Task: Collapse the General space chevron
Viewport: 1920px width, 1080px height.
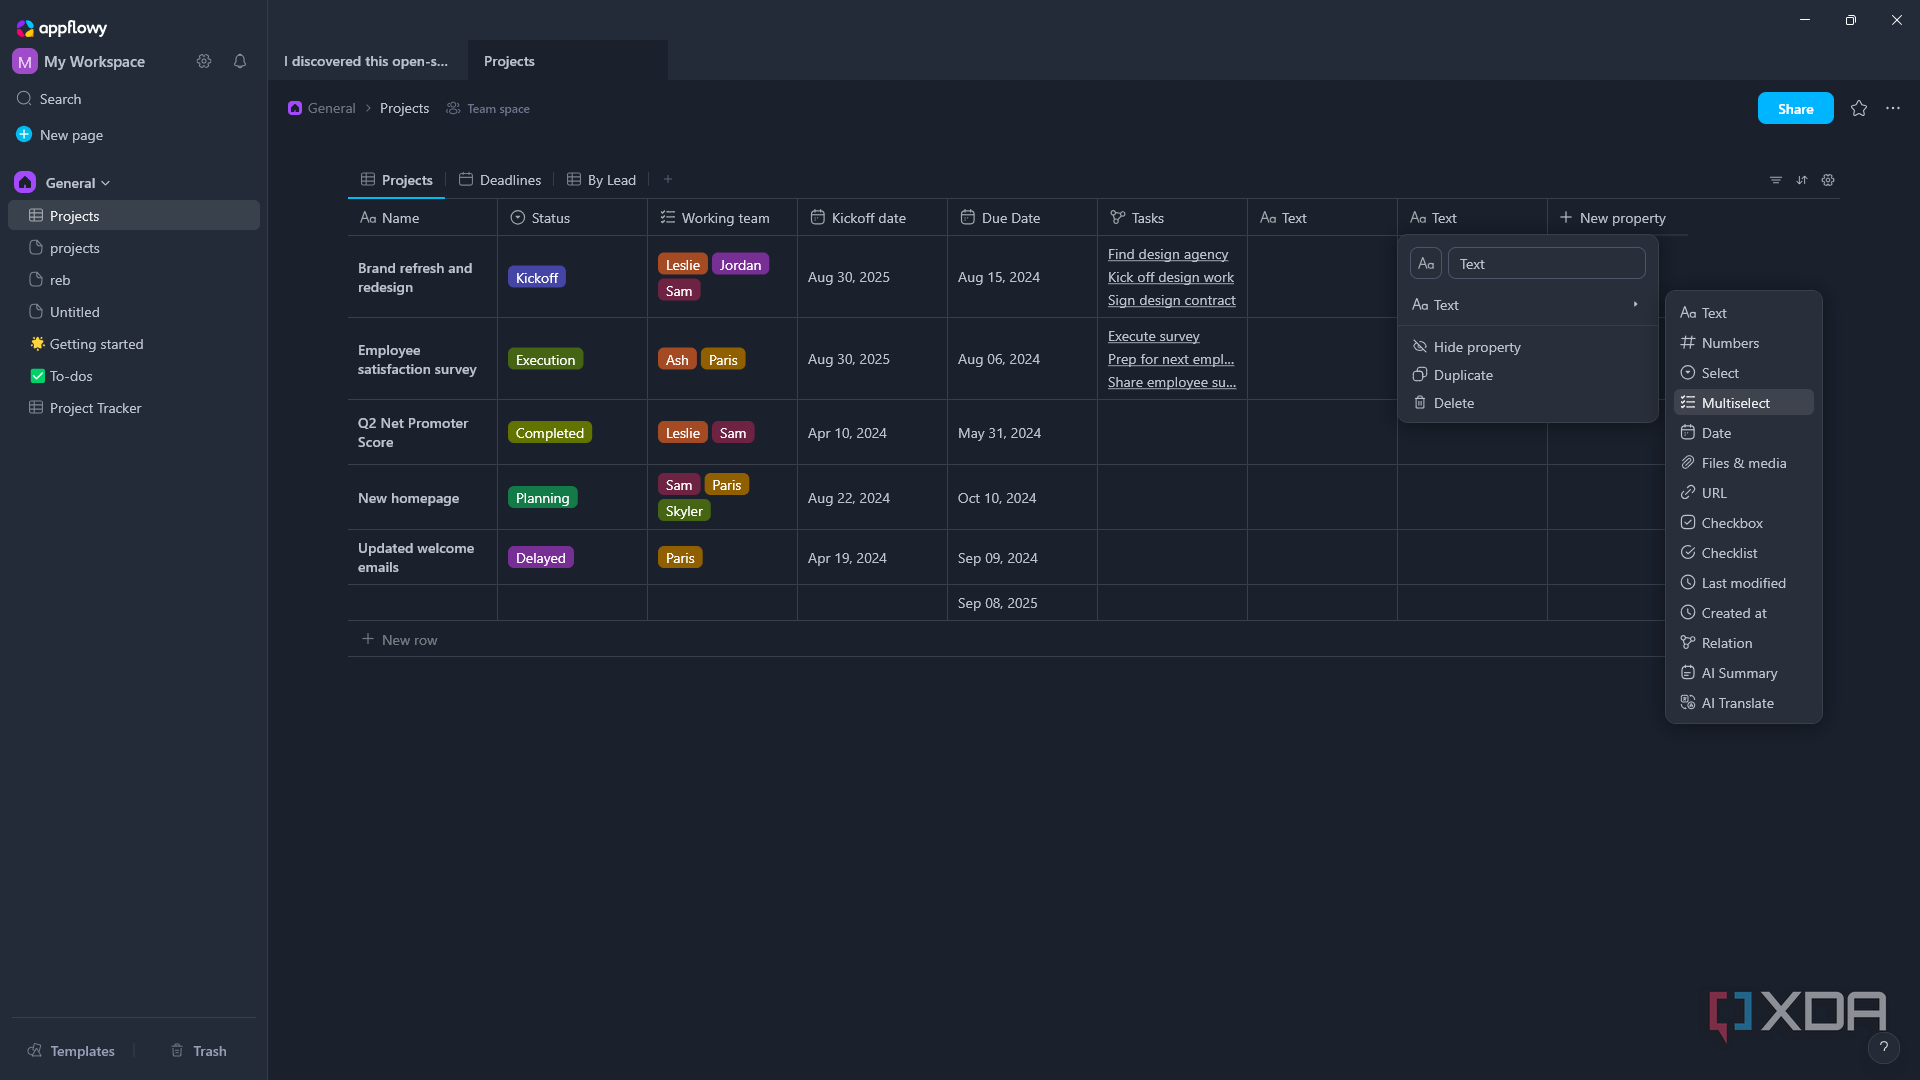Action: point(105,183)
